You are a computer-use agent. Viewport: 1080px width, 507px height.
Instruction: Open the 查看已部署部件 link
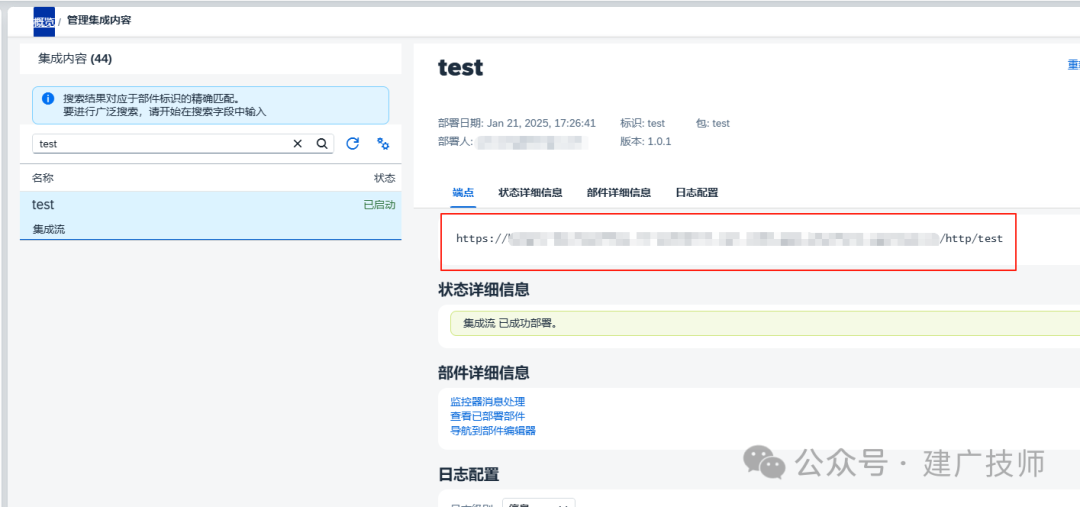[488, 416]
